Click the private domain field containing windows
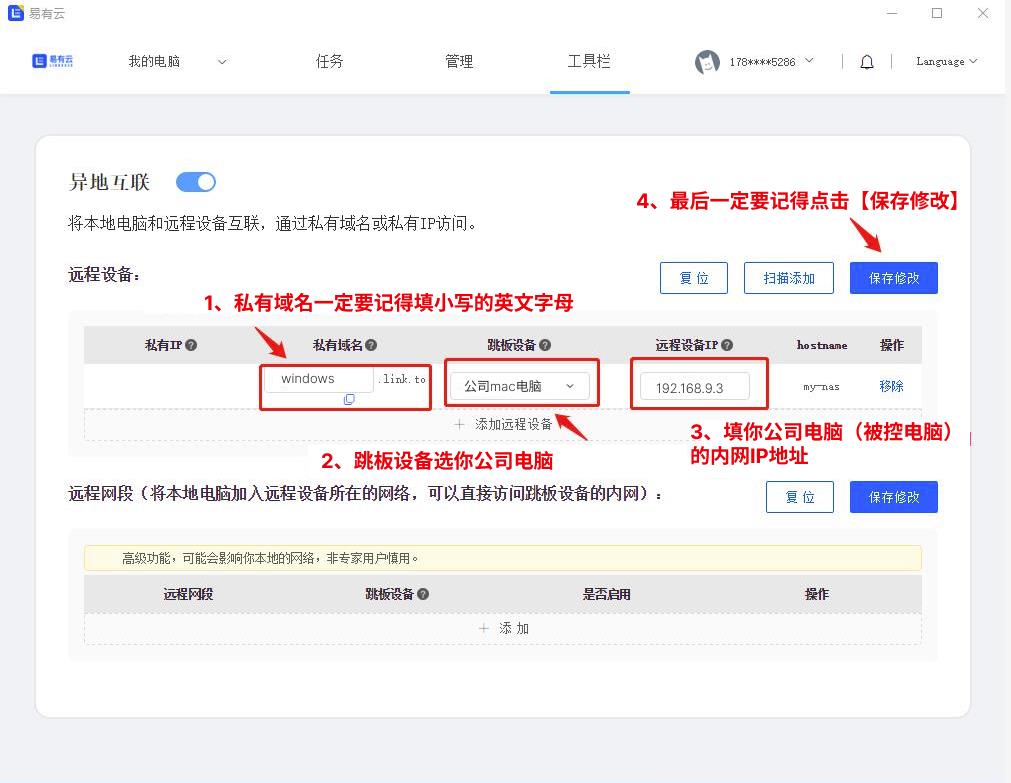This screenshot has width=1011, height=783. (x=319, y=379)
